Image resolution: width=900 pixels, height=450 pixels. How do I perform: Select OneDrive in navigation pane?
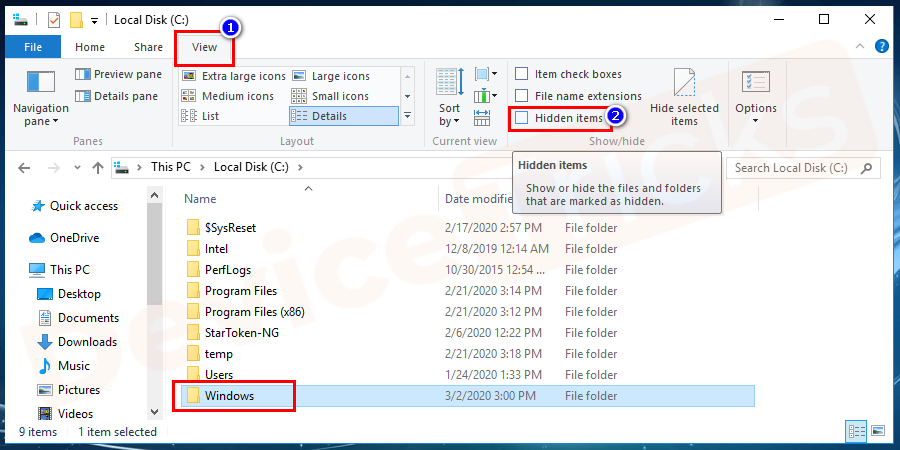(x=64, y=238)
